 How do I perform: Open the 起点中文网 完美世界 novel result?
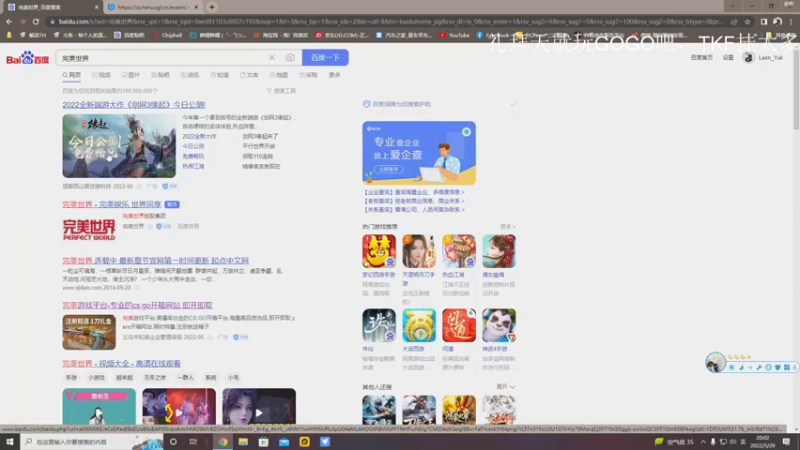[156, 261]
